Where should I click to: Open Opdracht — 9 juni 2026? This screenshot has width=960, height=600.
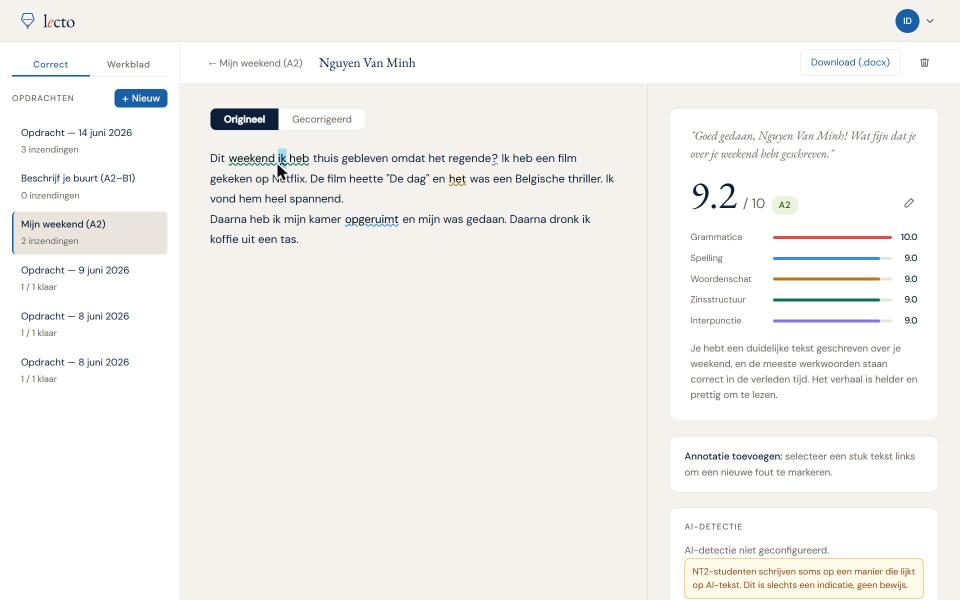(x=89, y=279)
